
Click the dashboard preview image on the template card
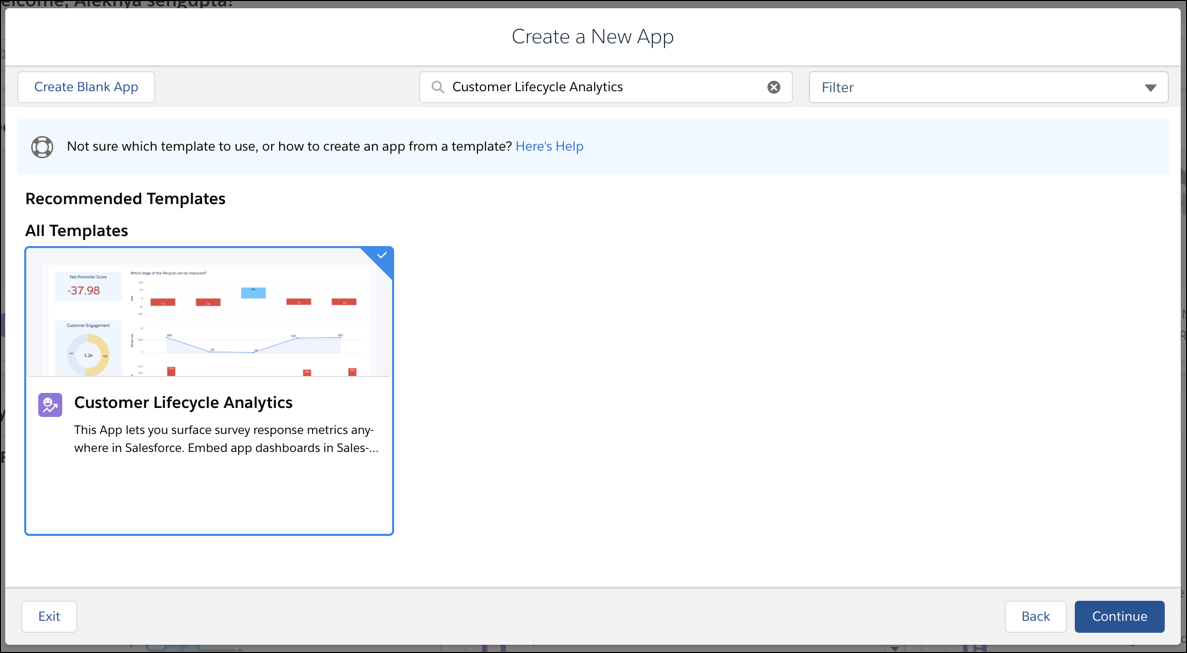(x=209, y=313)
